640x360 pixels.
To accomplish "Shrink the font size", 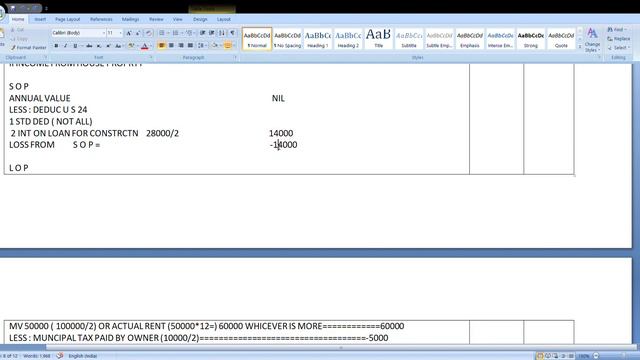I will coord(138,33).
